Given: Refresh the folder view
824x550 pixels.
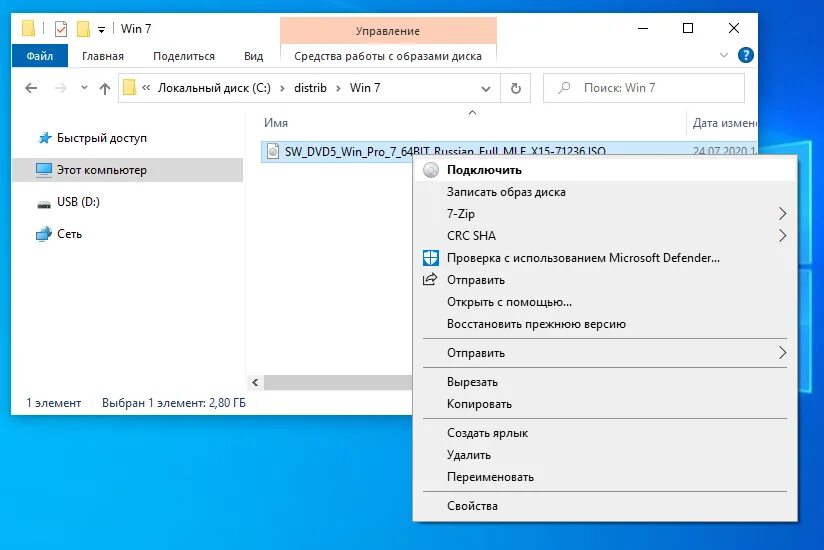Looking at the screenshot, I should tap(516, 88).
